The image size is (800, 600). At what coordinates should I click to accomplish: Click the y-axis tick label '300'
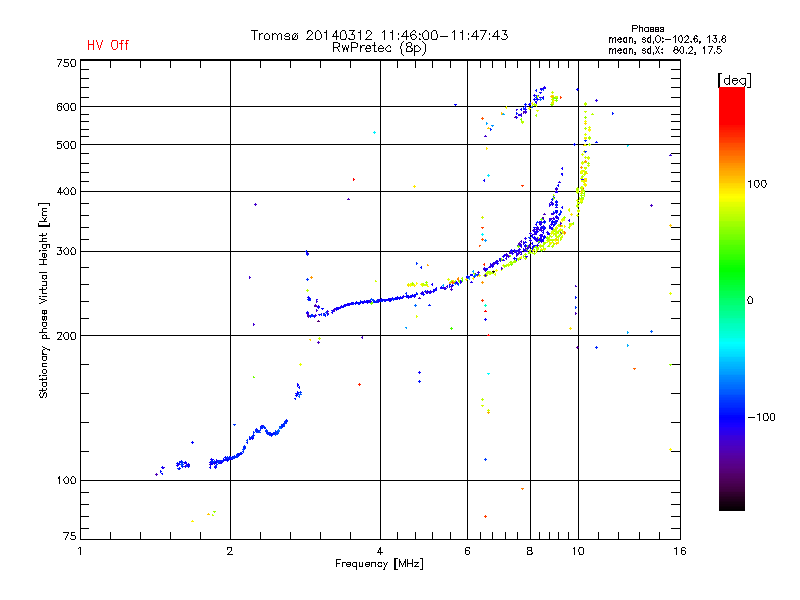tap(66, 252)
